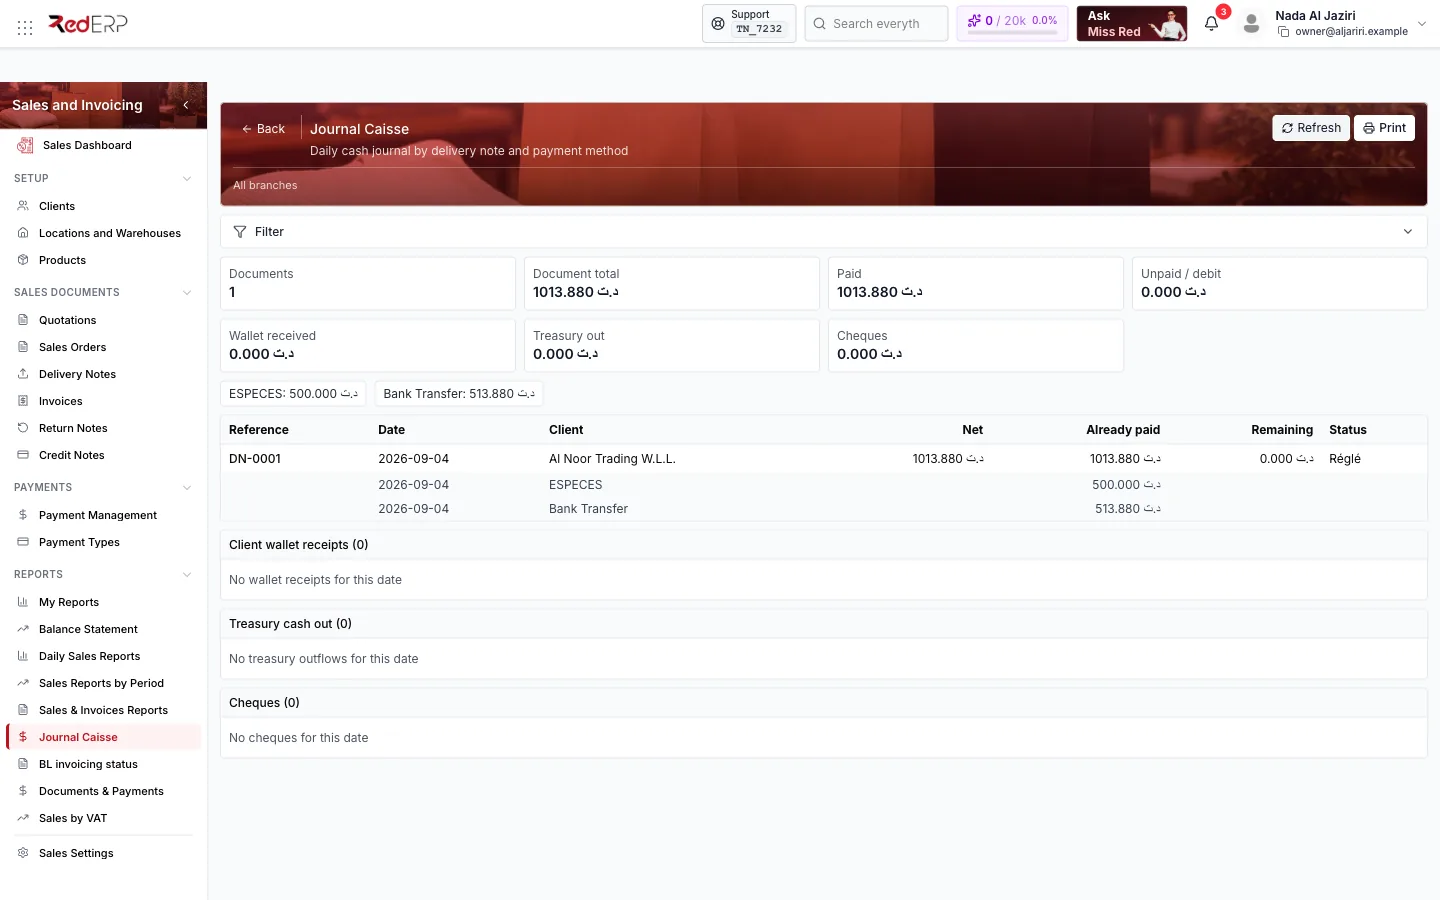Viewport: 1440px width, 900px height.
Task: Print the journal
Action: point(1384,128)
